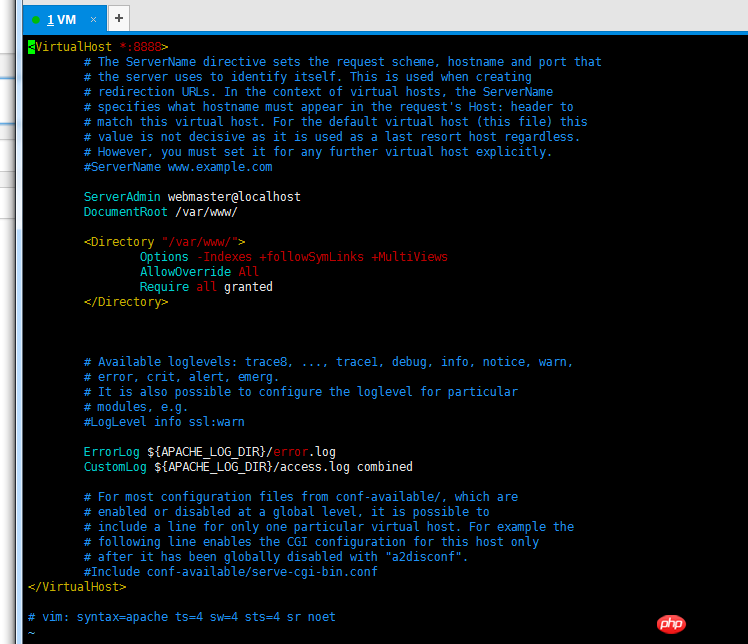Click '+followSymLinks' option

(312, 257)
